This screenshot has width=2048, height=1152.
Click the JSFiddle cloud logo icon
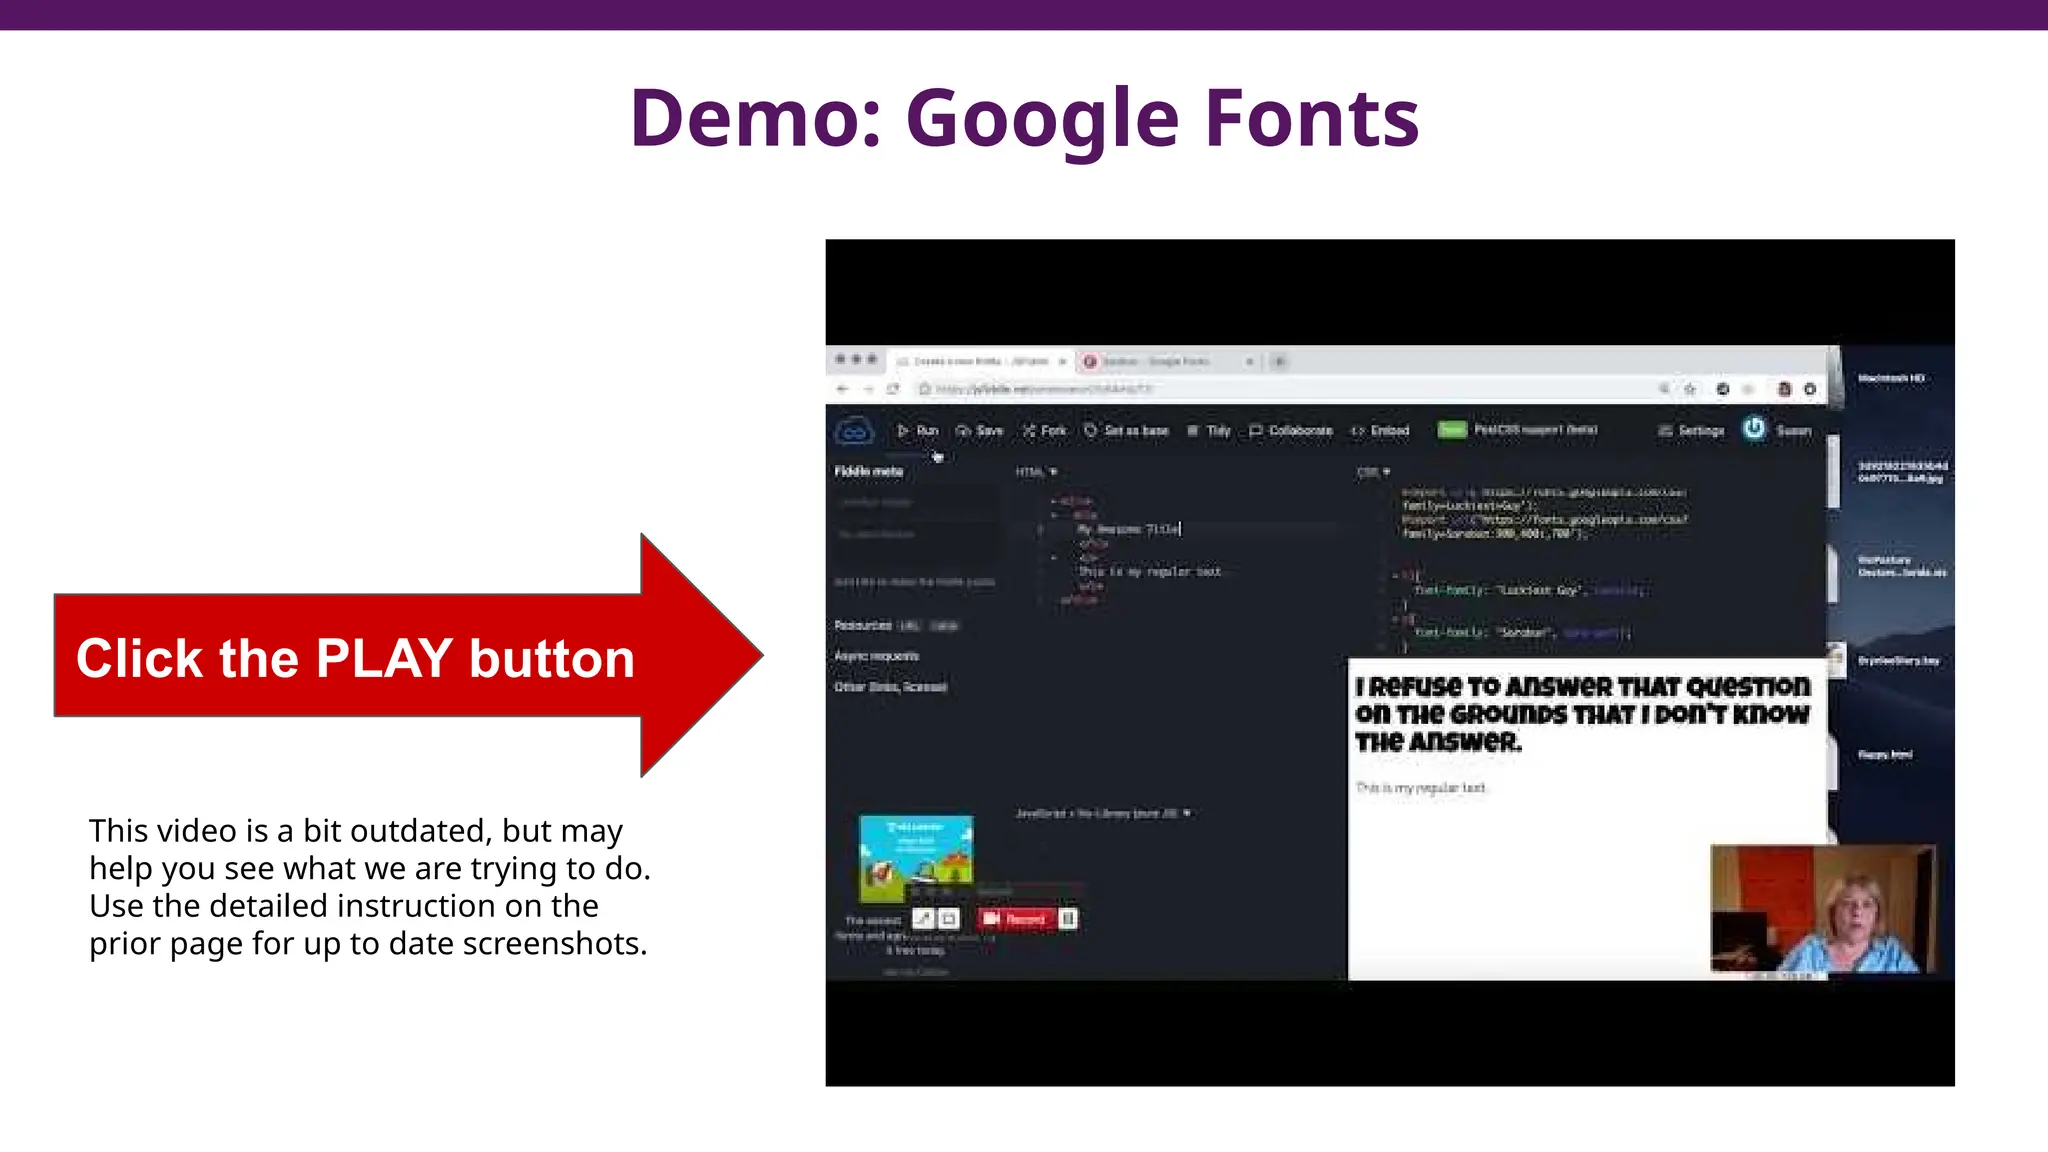point(853,431)
